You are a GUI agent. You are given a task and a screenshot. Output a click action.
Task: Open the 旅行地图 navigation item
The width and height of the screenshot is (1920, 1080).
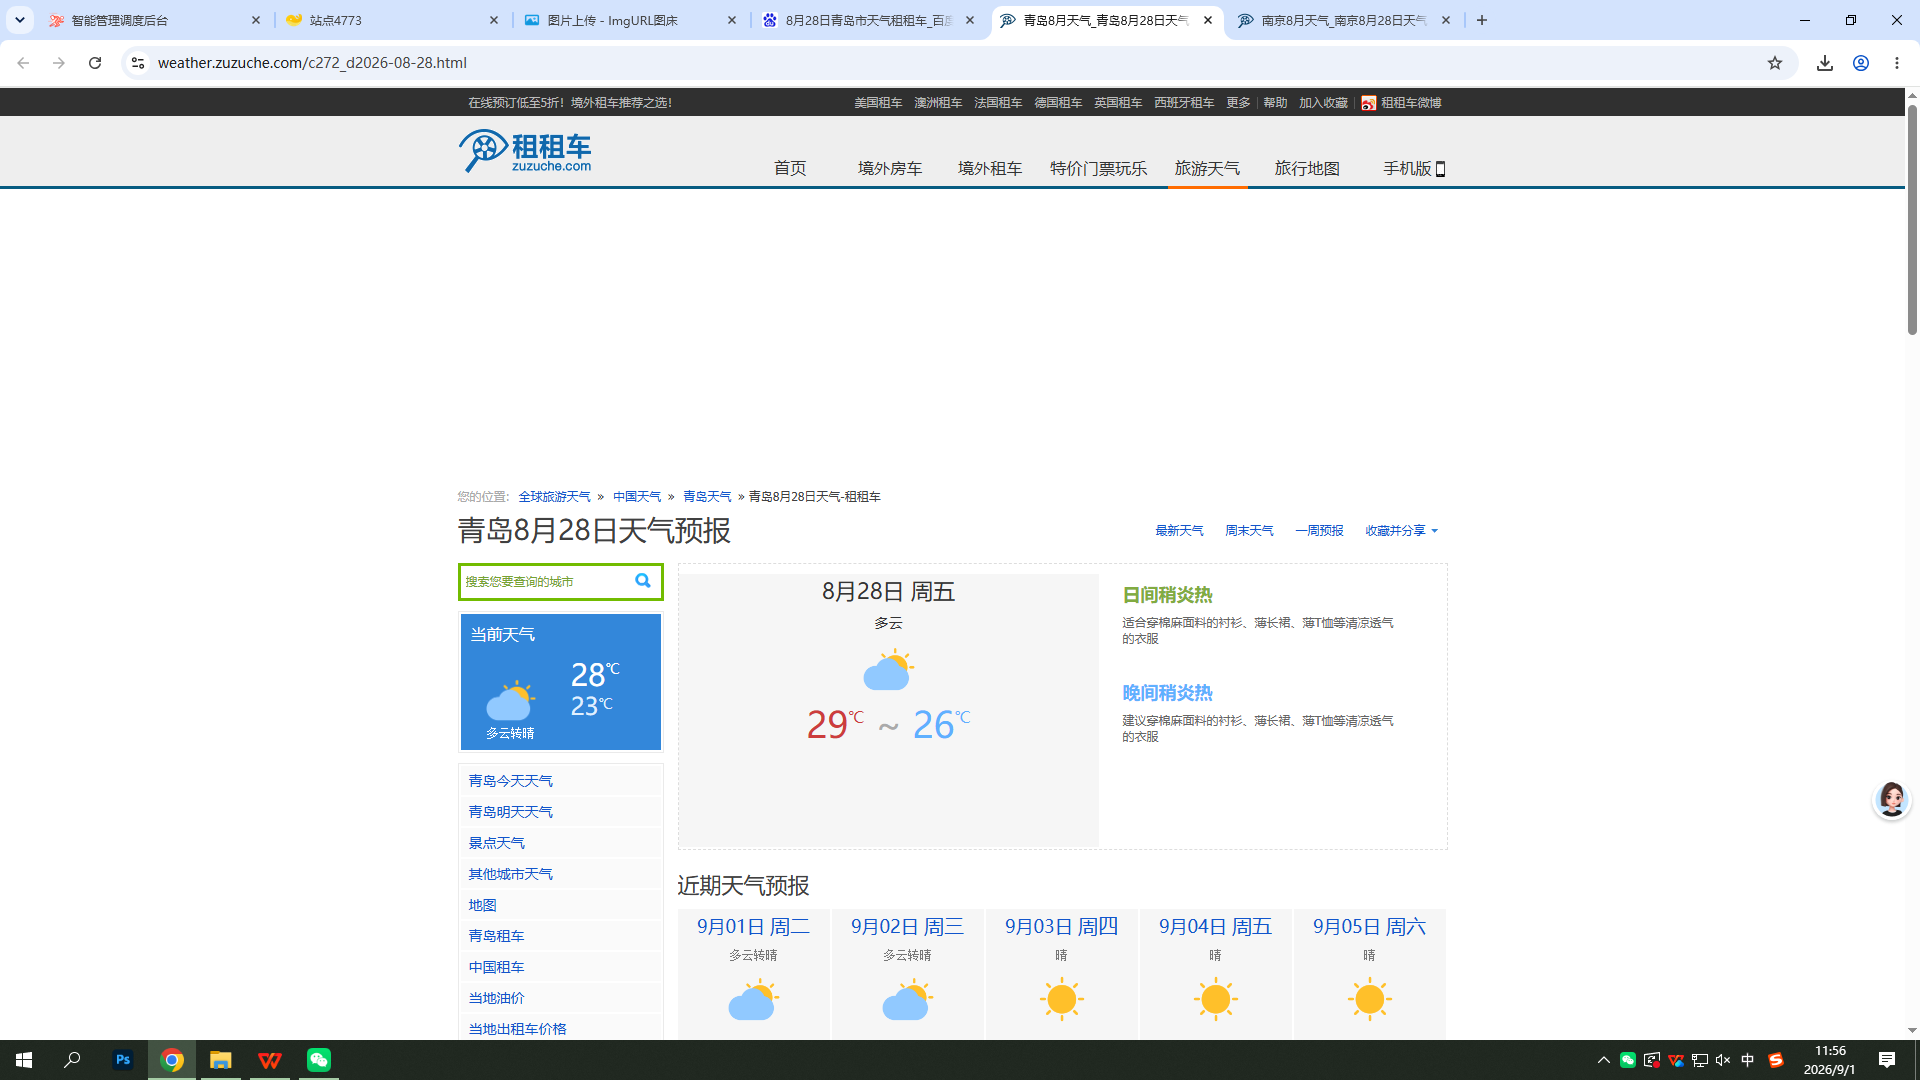click(x=1307, y=168)
